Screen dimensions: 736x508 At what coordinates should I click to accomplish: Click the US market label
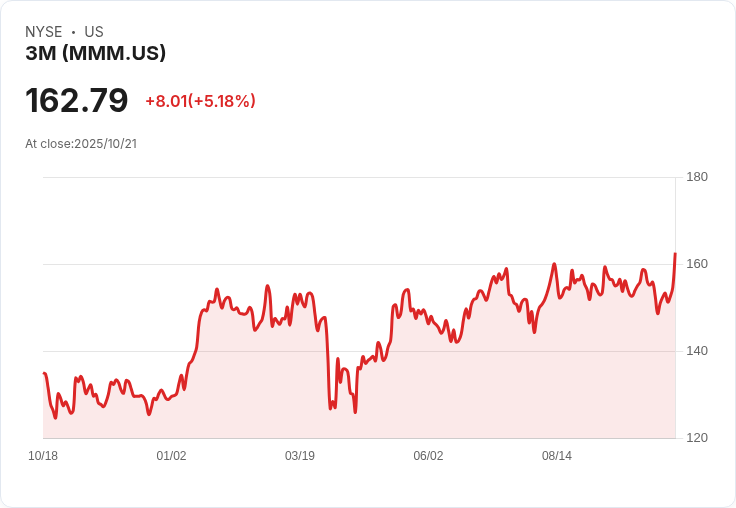(93, 32)
